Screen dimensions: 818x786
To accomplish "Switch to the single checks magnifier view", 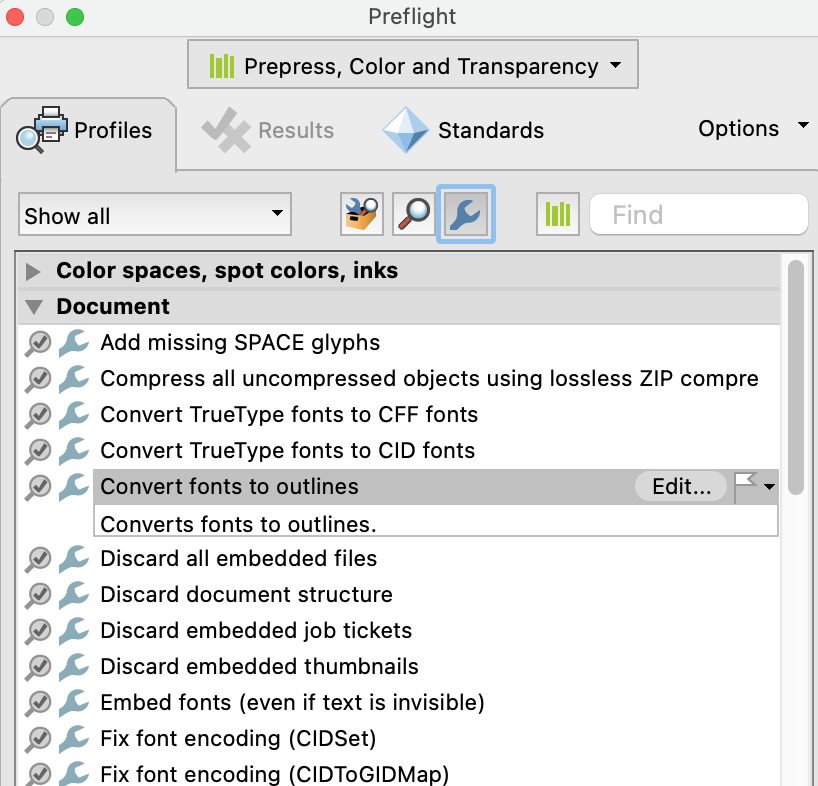I will [x=412, y=214].
